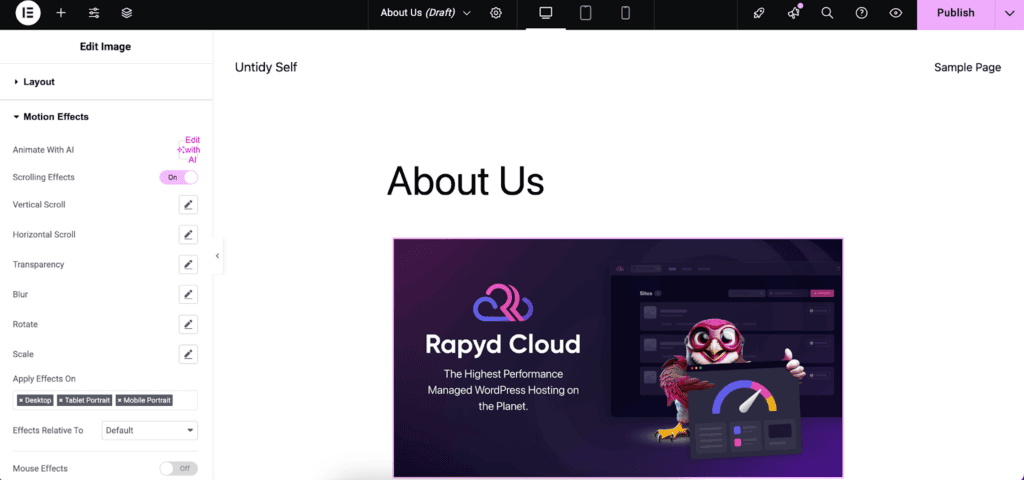This screenshot has width=1024, height=480.
Task: Collapse the editor panel with arrow
Action: tap(217, 256)
